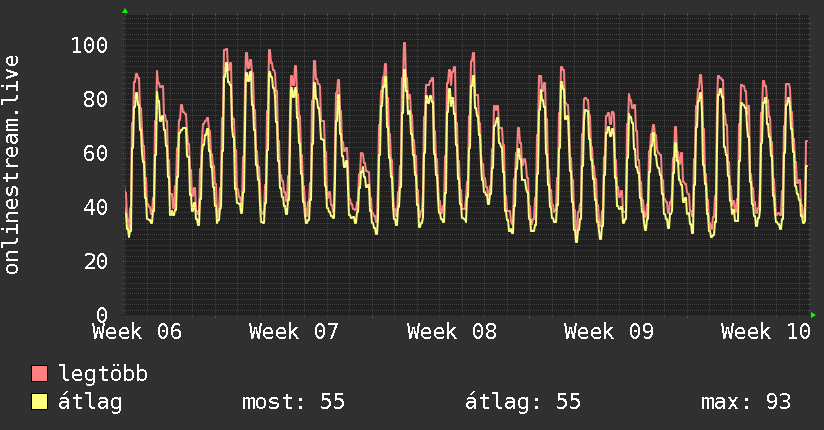This screenshot has width=824, height=430.
Task: Click the 'max: 93' value
Action: click(x=746, y=402)
